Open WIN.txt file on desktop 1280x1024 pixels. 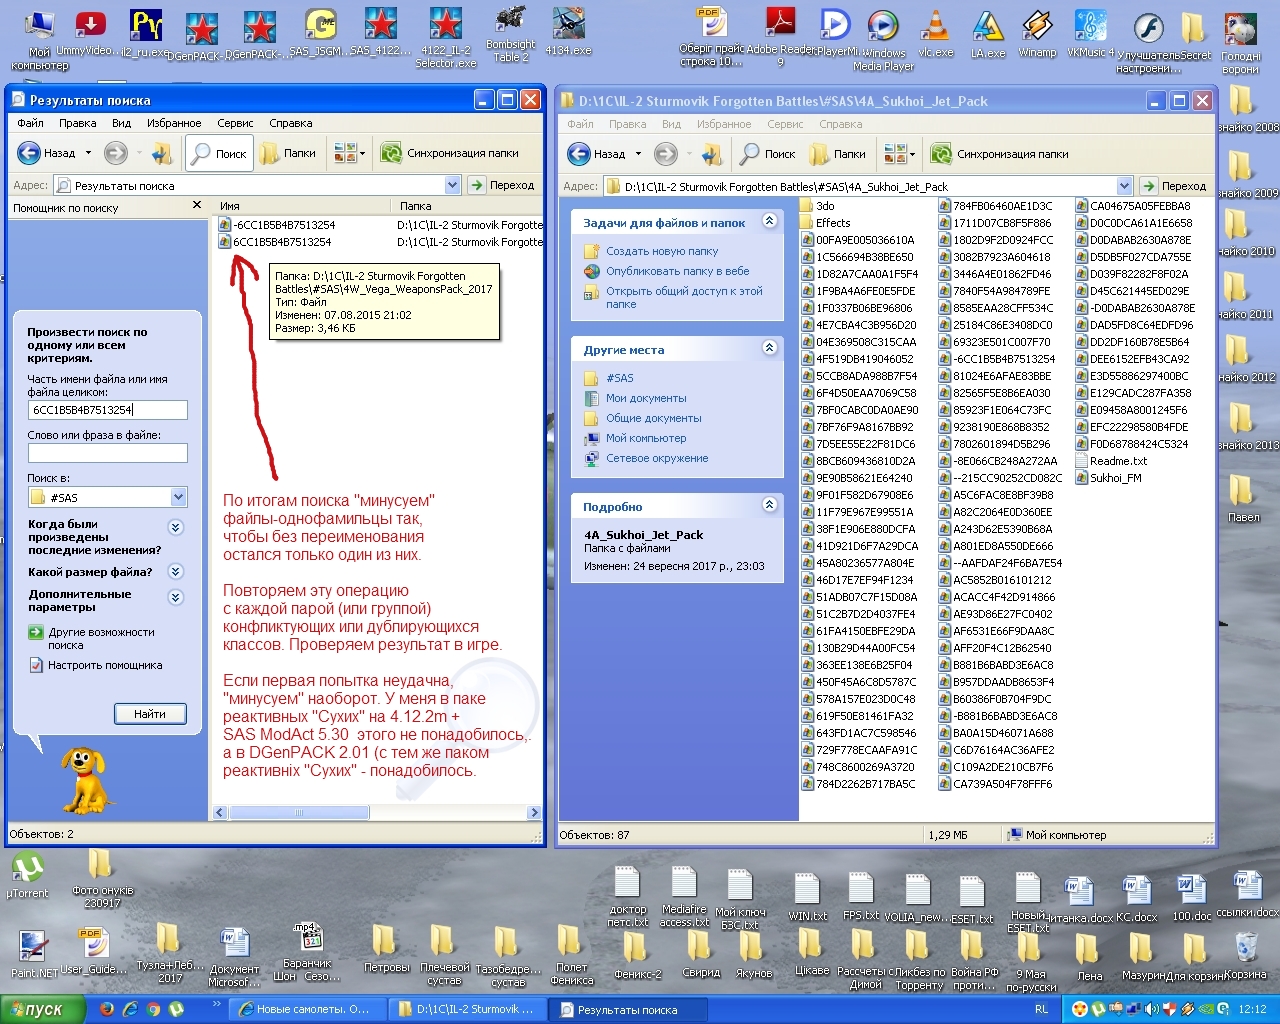pos(807,897)
